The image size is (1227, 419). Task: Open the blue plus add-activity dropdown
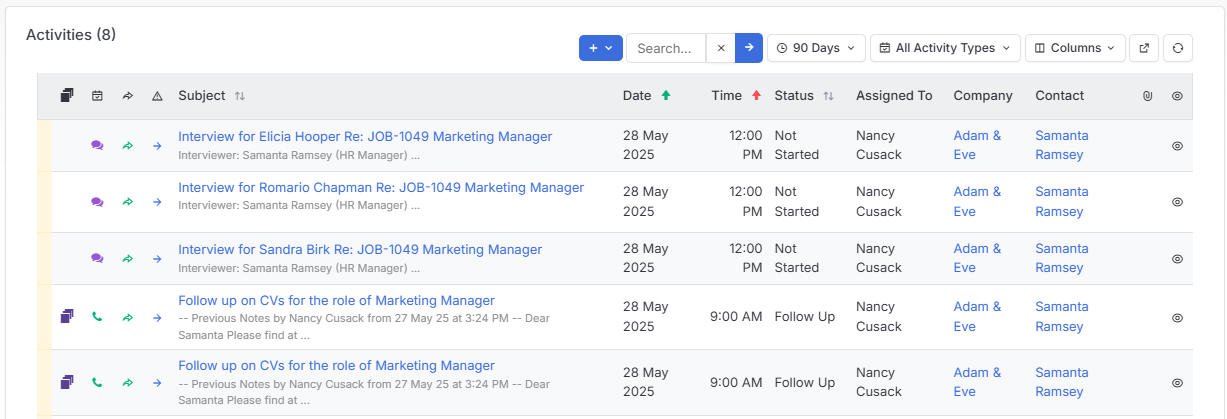[601, 48]
